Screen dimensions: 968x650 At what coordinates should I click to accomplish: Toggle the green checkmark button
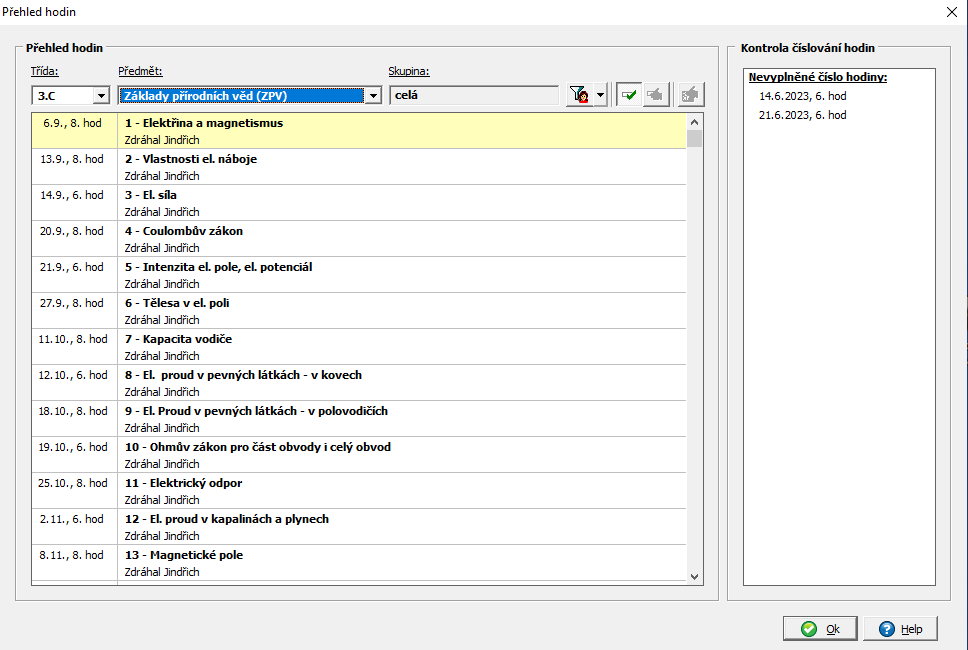click(628, 95)
